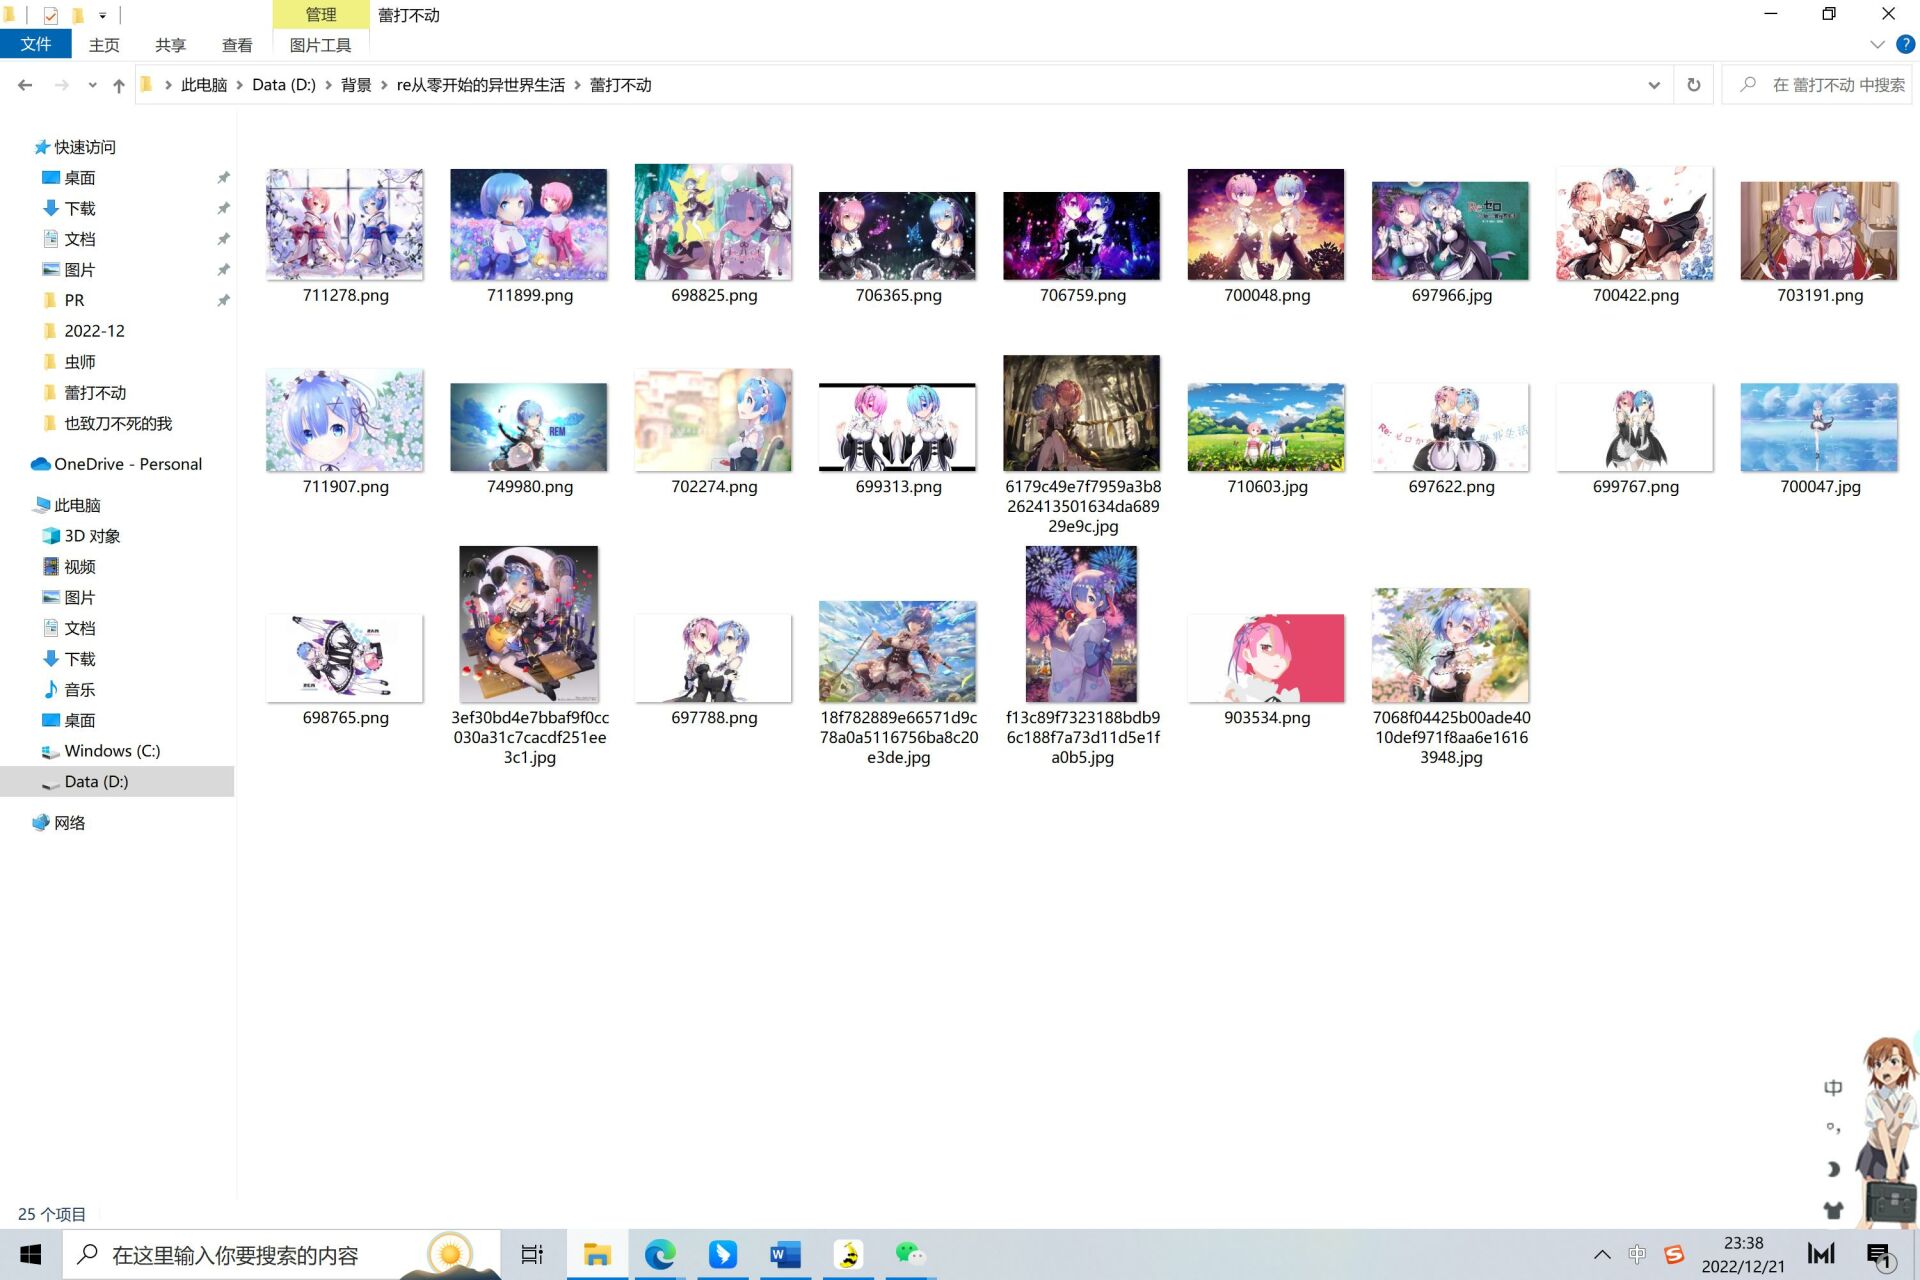
Task: Navigate to Data (D:) in breadcrumb
Action: click(x=283, y=85)
